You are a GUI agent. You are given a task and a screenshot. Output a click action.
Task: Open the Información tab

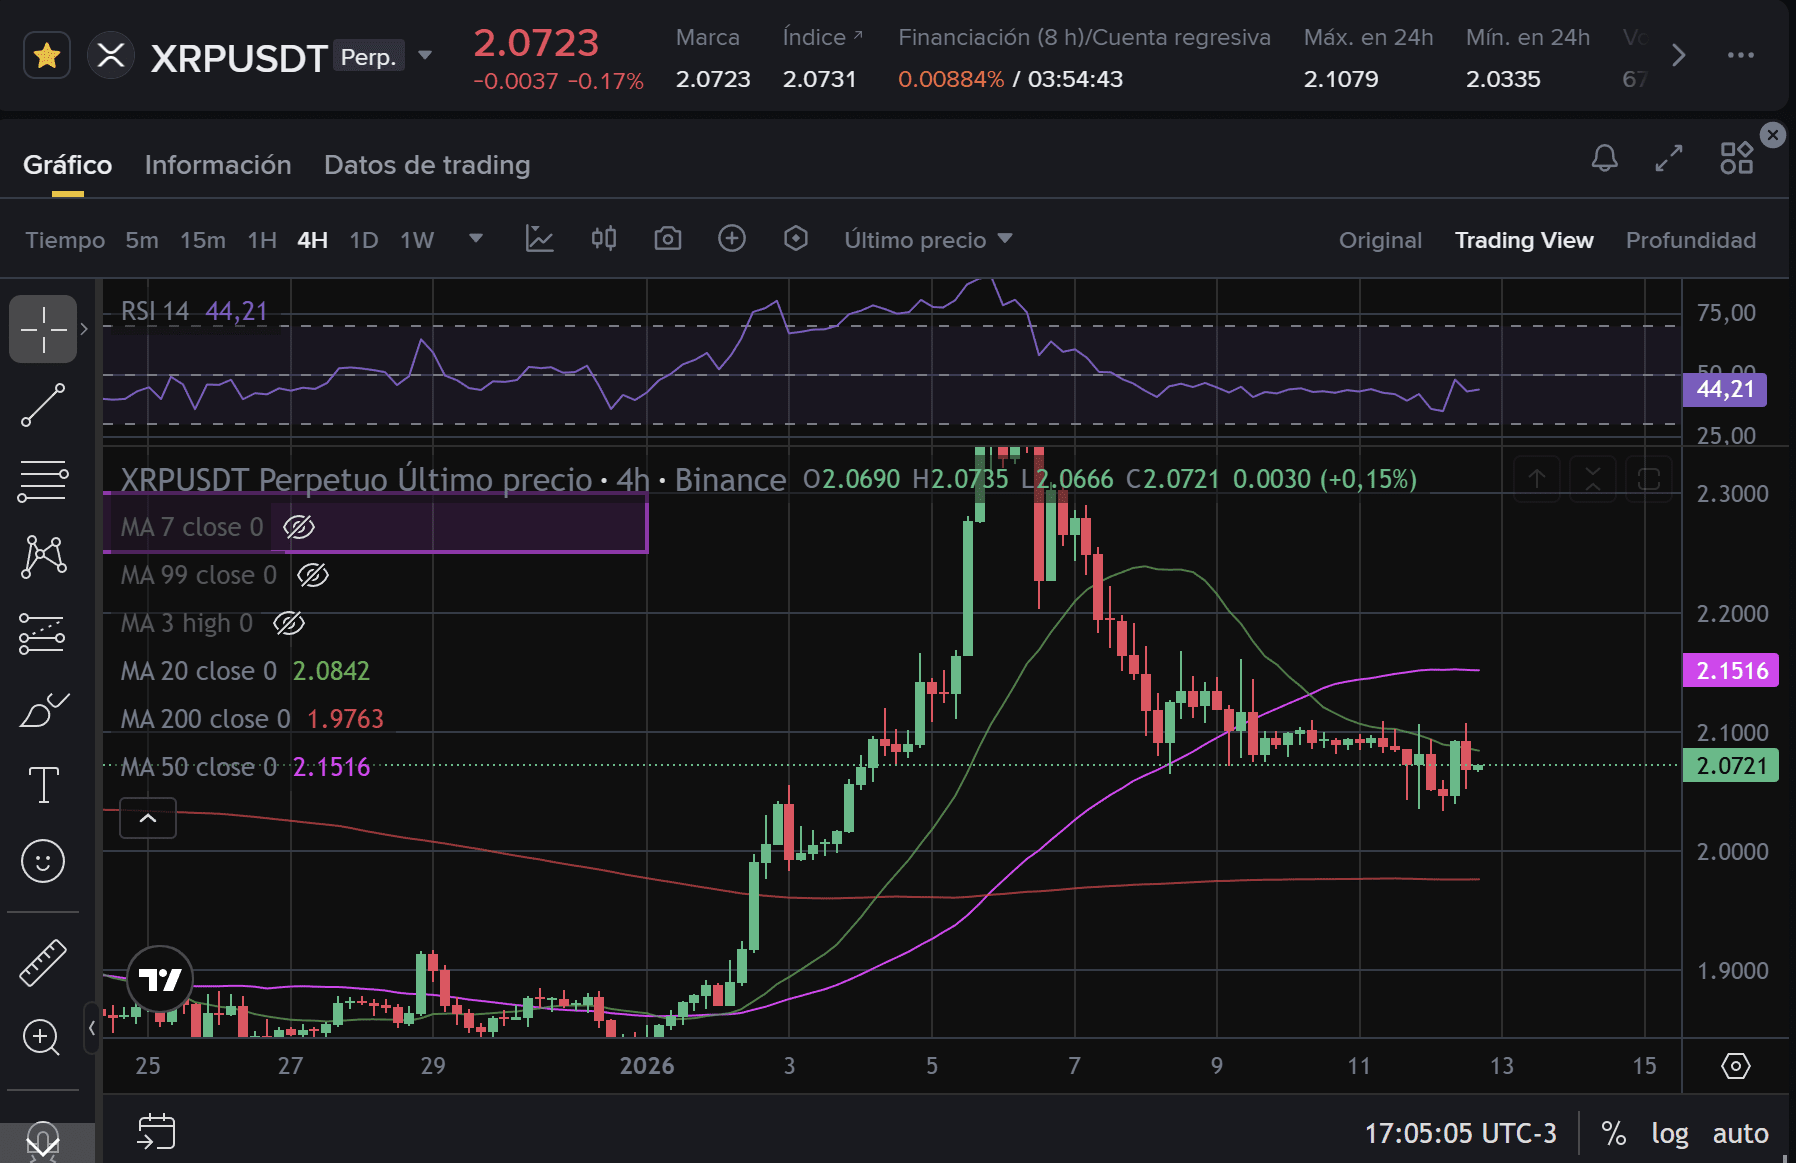click(x=218, y=165)
